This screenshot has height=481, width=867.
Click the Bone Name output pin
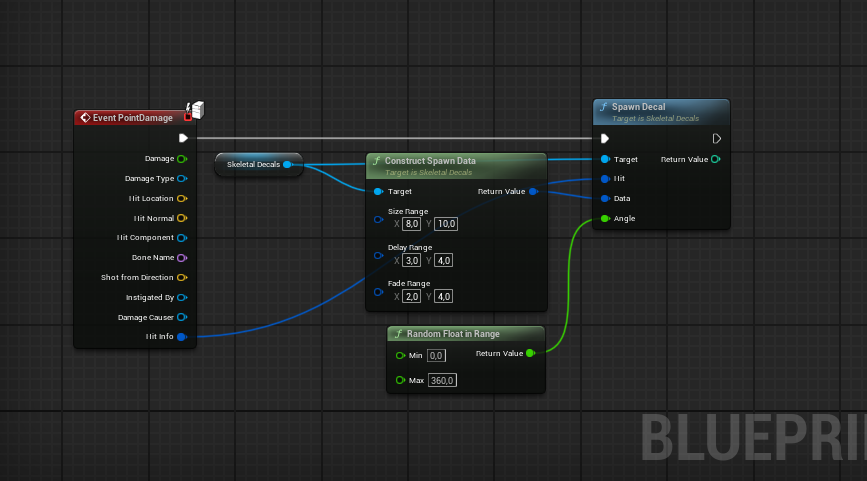pos(182,258)
